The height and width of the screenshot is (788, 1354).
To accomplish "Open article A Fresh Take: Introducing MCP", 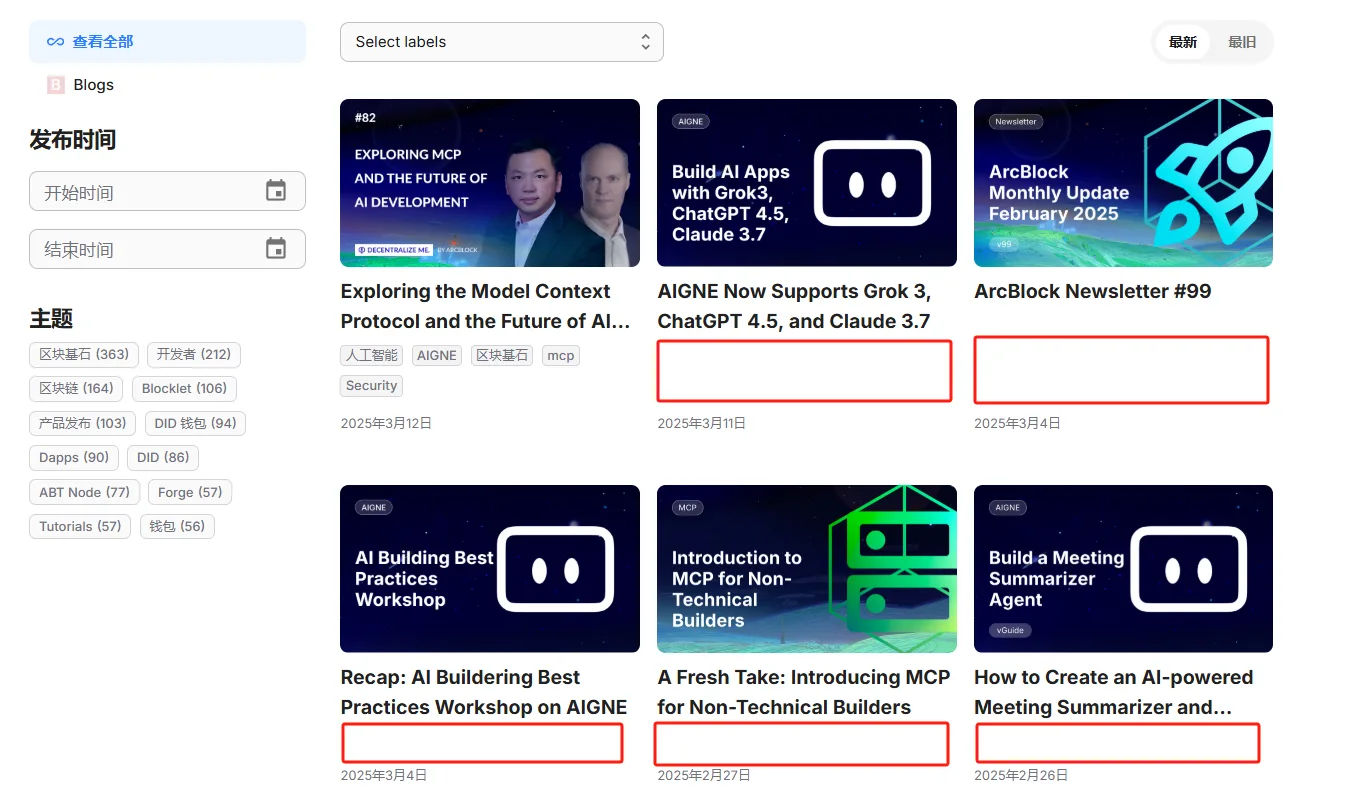I will click(x=804, y=692).
